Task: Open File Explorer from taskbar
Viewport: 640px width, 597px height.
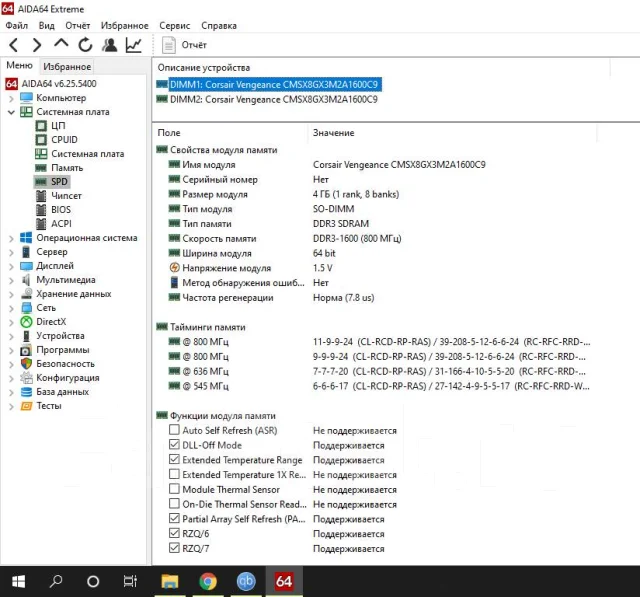Action: [169, 581]
